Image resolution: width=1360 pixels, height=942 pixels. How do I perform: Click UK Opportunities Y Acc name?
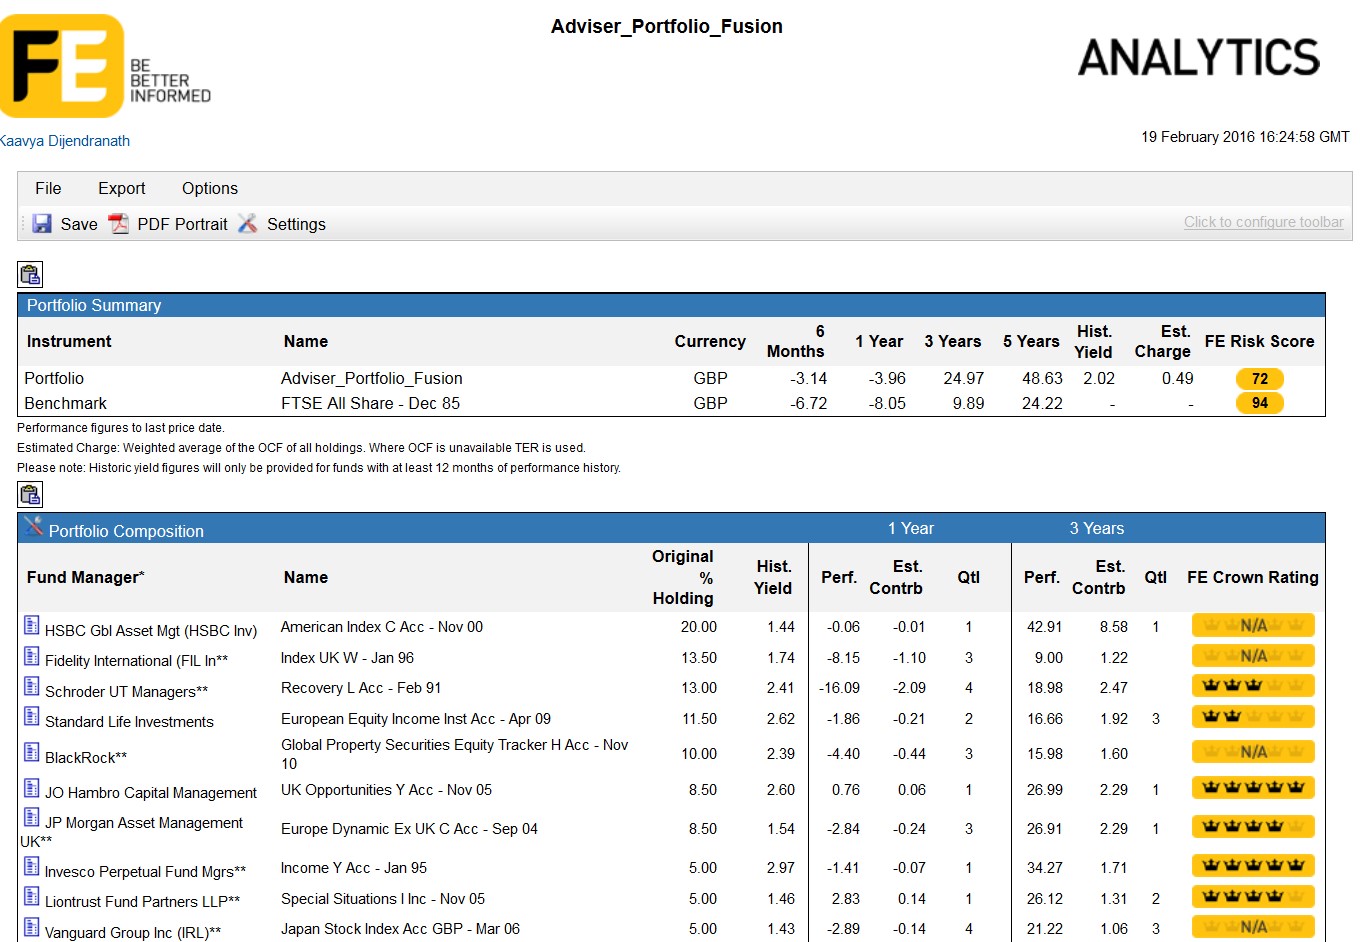point(386,790)
